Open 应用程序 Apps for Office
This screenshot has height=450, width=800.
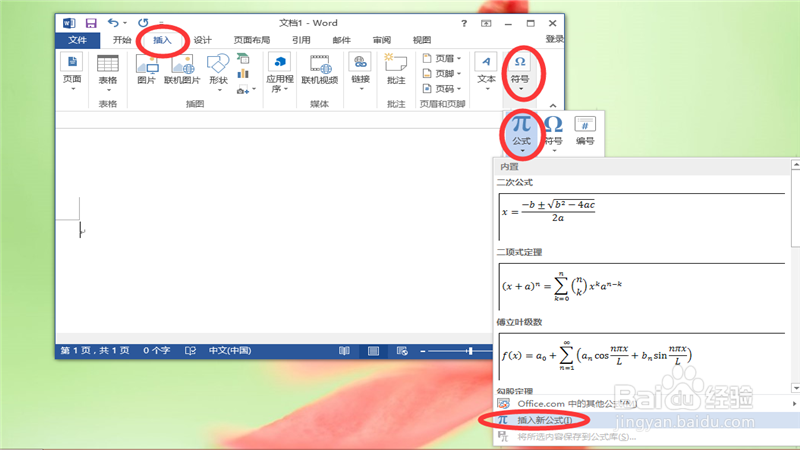(x=280, y=73)
